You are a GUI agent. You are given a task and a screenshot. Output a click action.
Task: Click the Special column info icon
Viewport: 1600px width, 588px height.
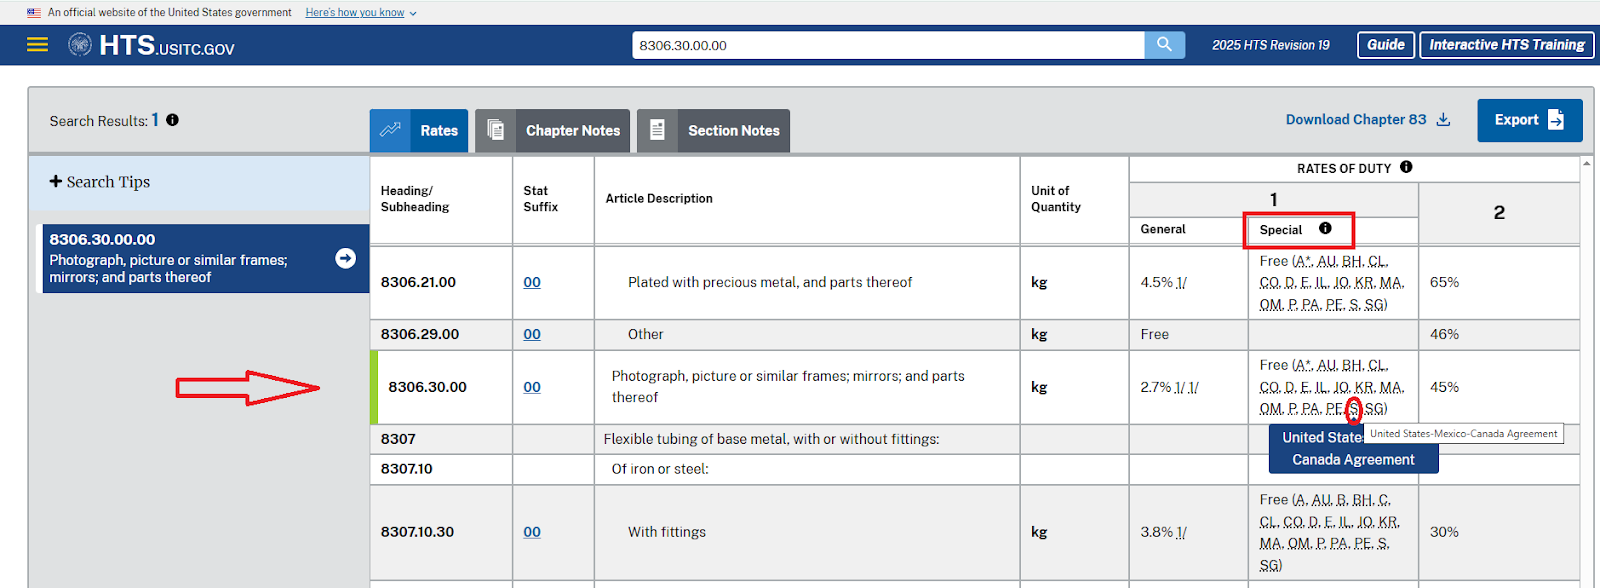[1325, 229]
